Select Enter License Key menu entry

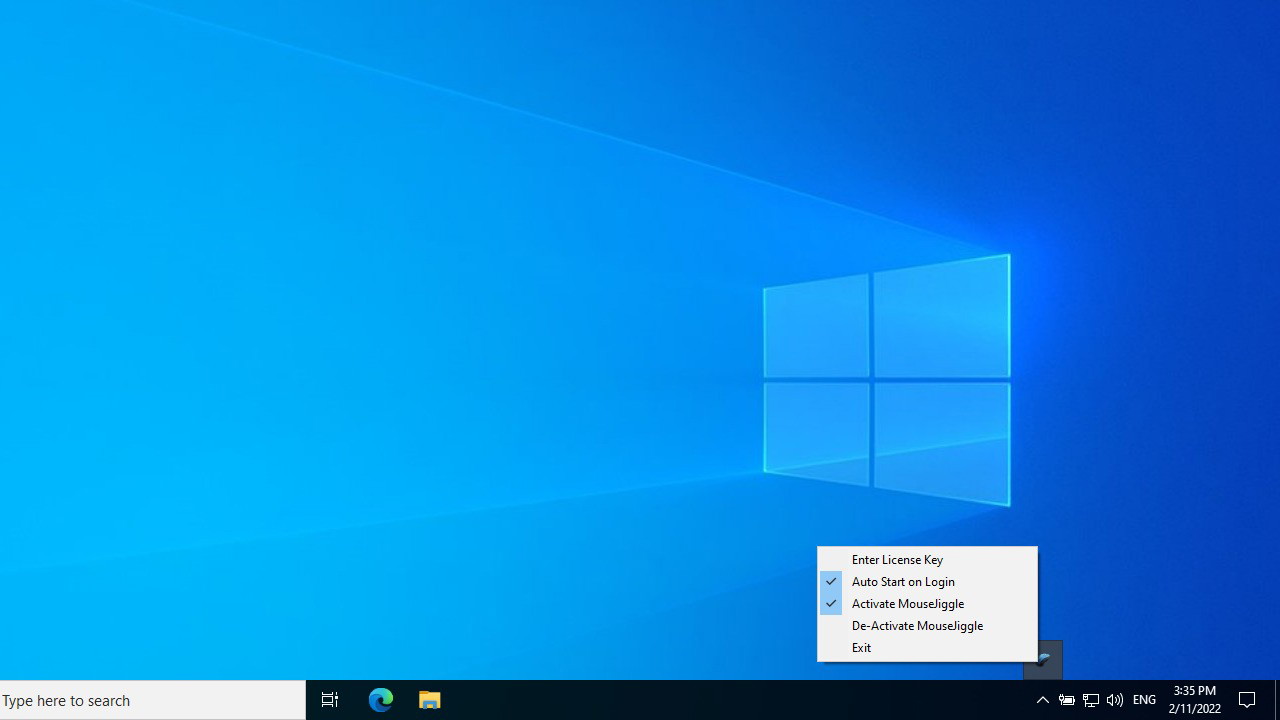[897, 560]
